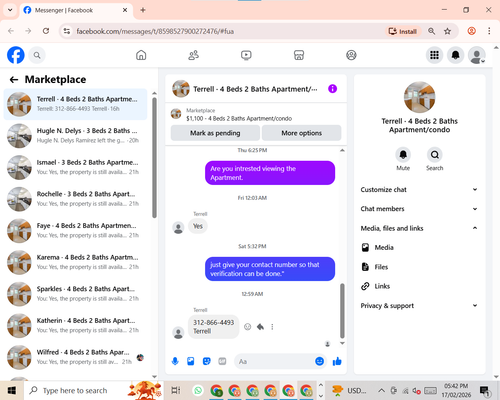
Task: Click More options button
Action: [x=302, y=133]
